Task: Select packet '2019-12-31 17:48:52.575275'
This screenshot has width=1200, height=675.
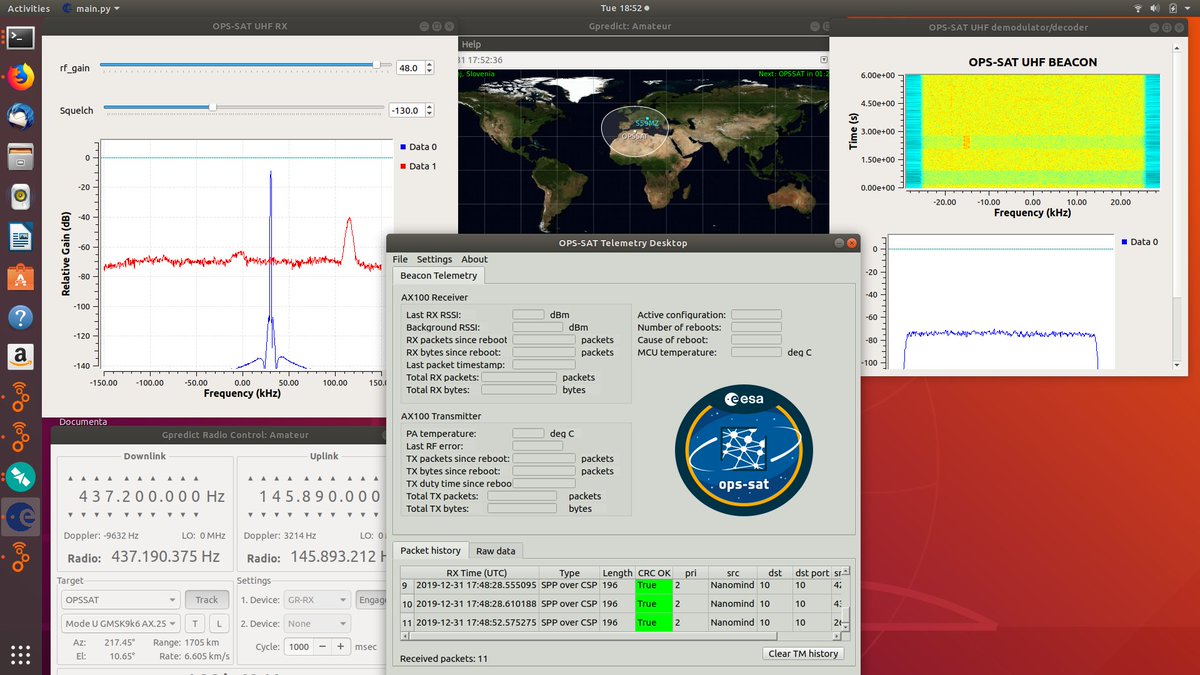Action: point(476,623)
